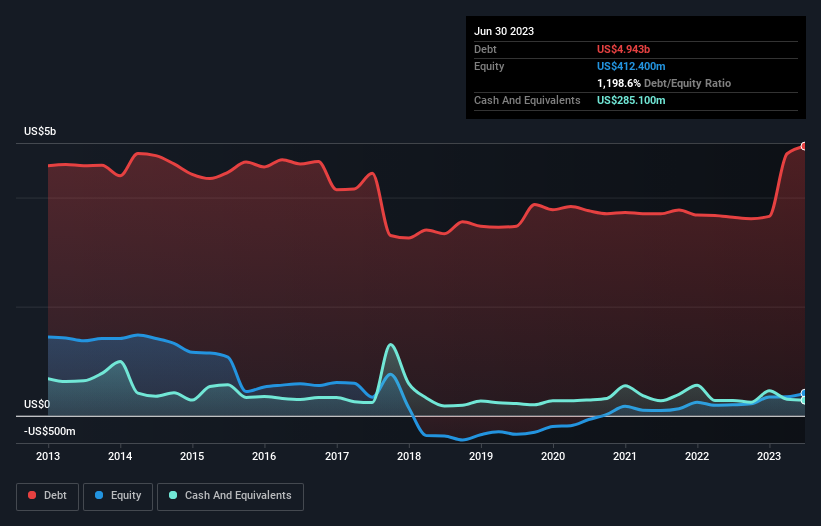The width and height of the screenshot is (821, 526).
Task: Select the 2019 x-axis label
Action: (x=481, y=456)
